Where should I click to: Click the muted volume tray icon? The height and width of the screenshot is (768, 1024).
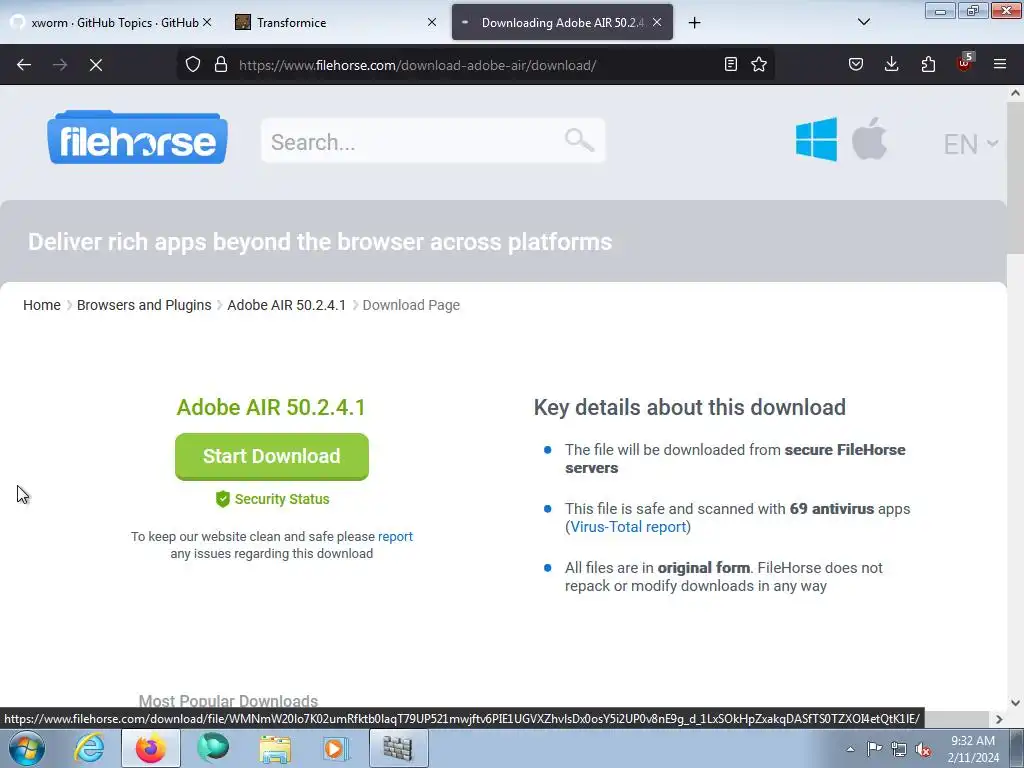click(x=923, y=750)
